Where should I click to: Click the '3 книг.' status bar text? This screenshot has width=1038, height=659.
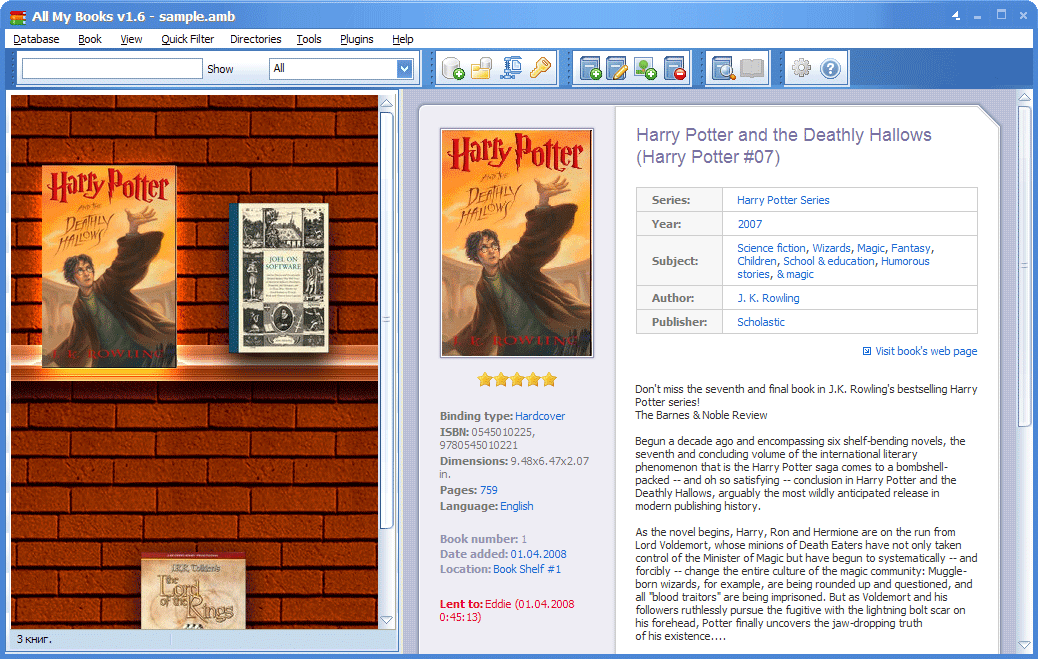tap(34, 639)
